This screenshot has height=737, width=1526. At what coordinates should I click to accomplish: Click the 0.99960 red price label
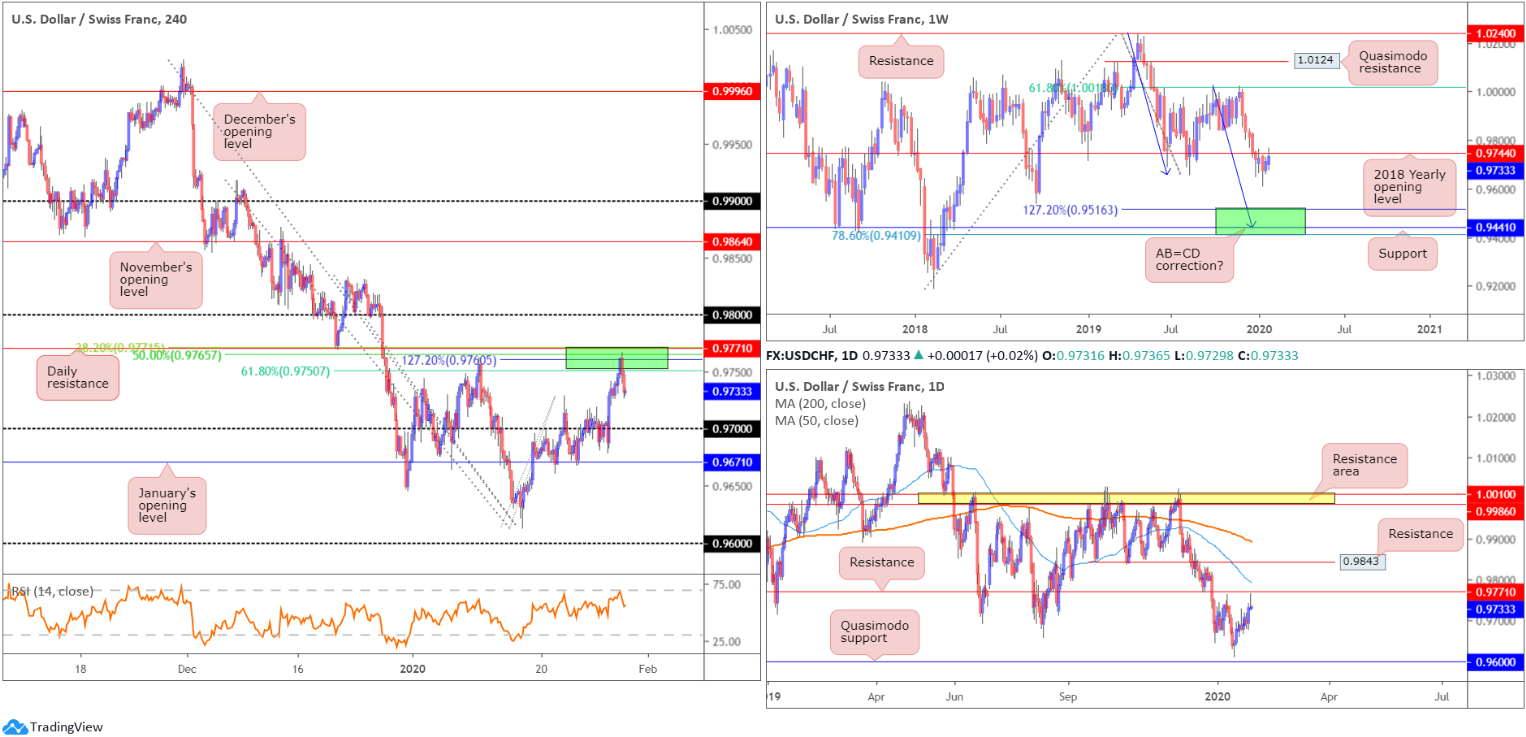pyautogui.click(x=731, y=90)
